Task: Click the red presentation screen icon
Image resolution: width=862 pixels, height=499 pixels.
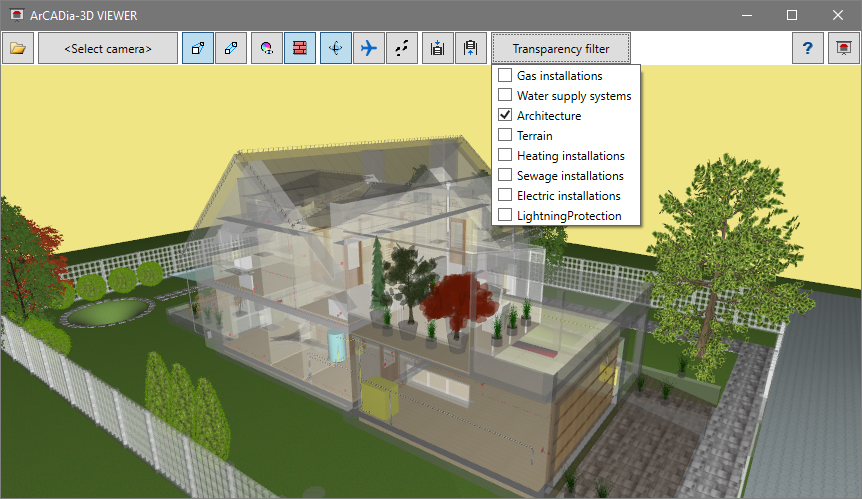Action: click(844, 48)
